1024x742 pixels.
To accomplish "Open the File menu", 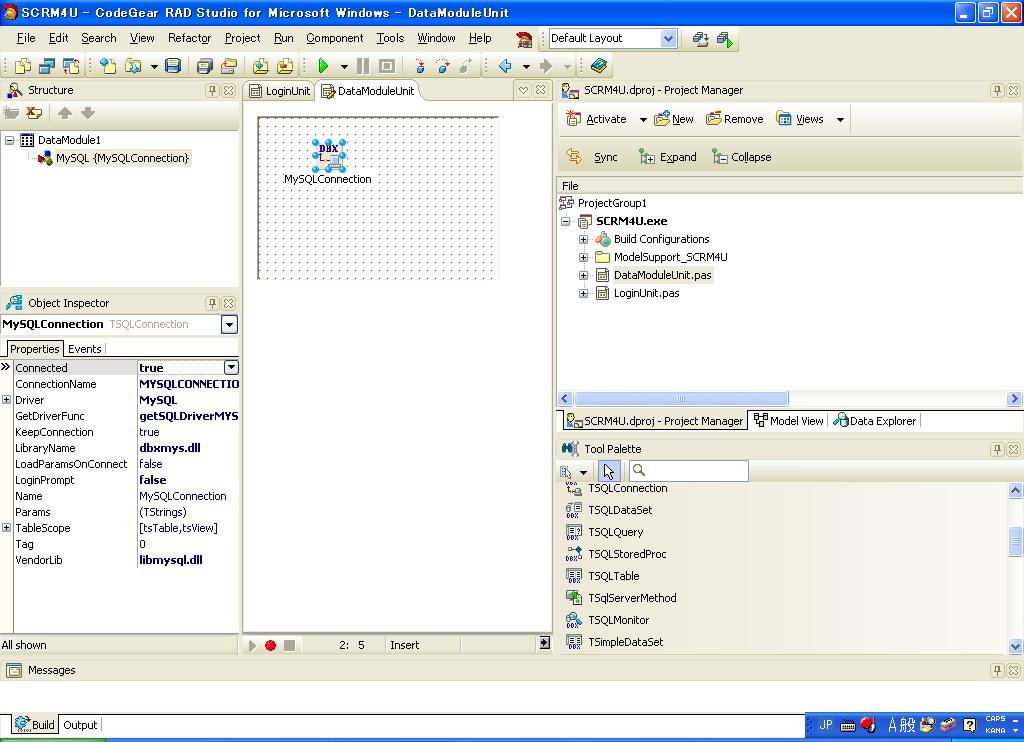I will 26,39.
